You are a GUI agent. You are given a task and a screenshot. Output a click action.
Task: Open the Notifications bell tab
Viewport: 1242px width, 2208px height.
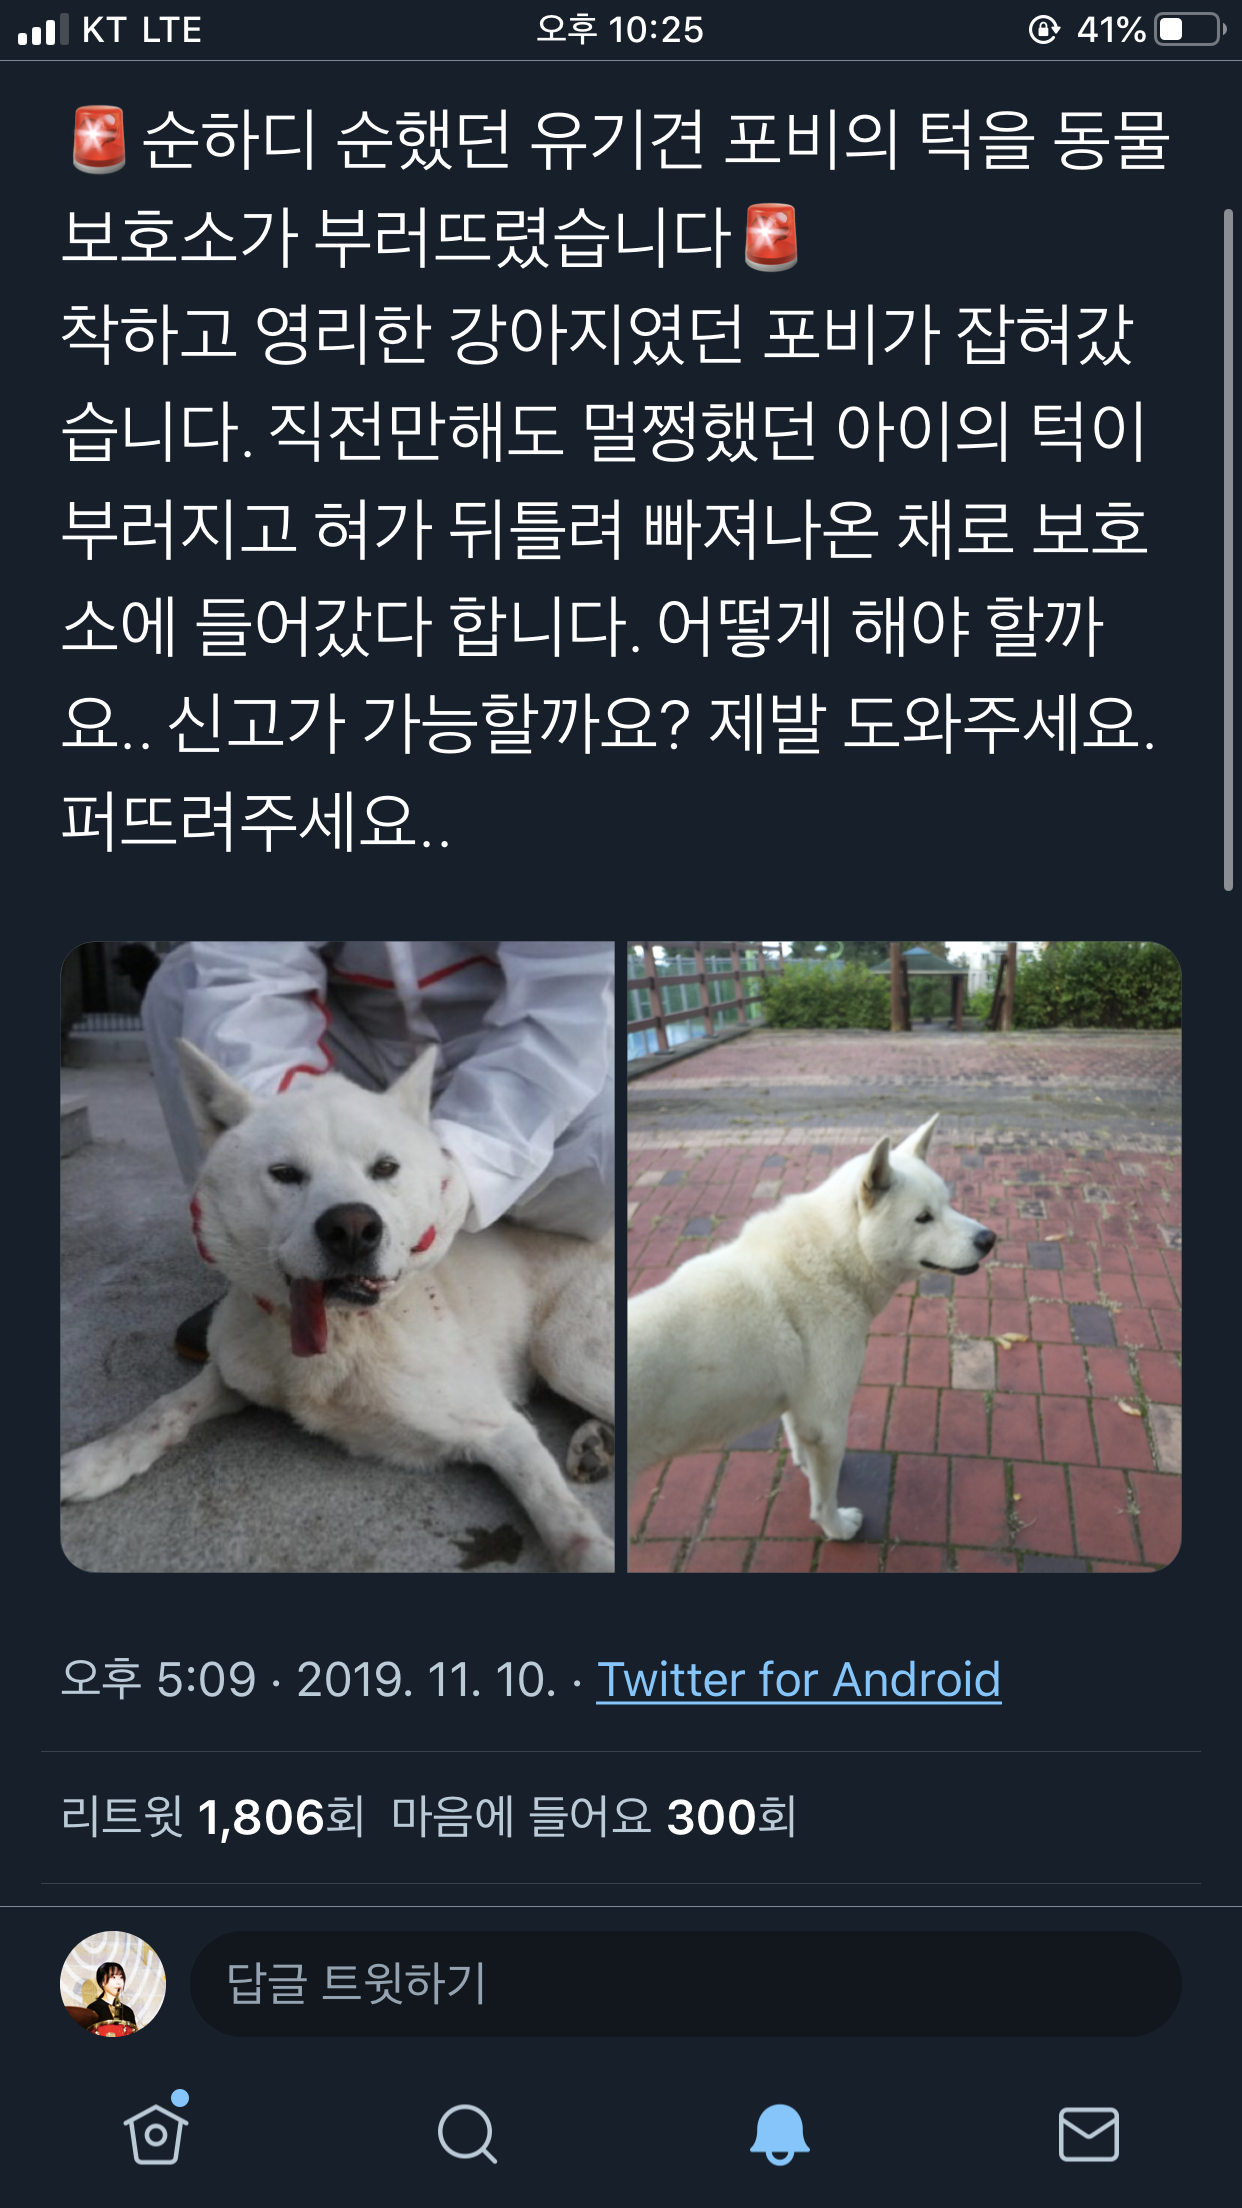point(779,2133)
